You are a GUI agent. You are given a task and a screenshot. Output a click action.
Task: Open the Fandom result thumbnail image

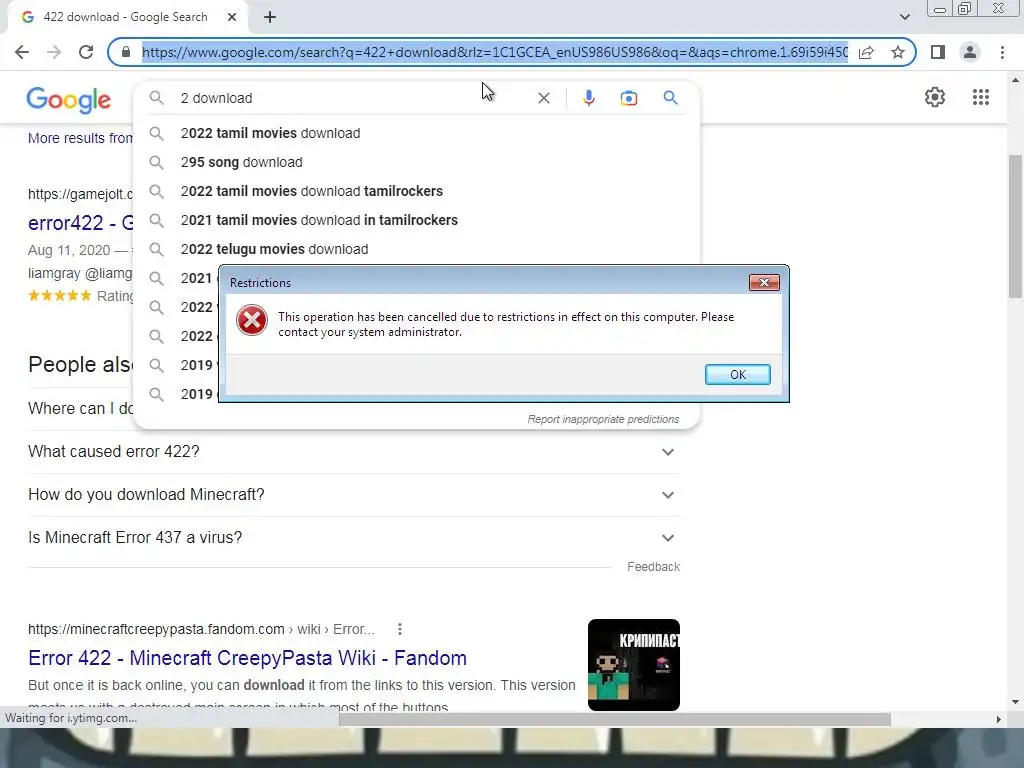(x=633, y=665)
